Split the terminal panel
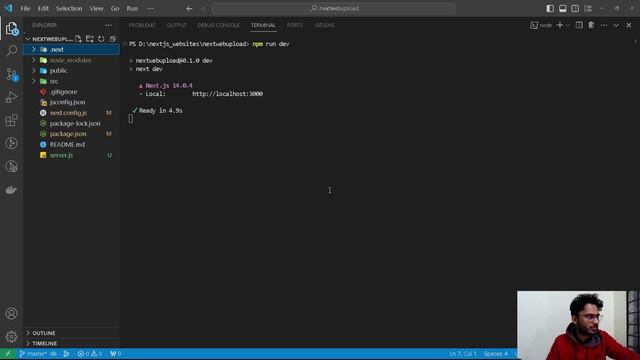The width and height of the screenshot is (640, 360). click(x=579, y=25)
